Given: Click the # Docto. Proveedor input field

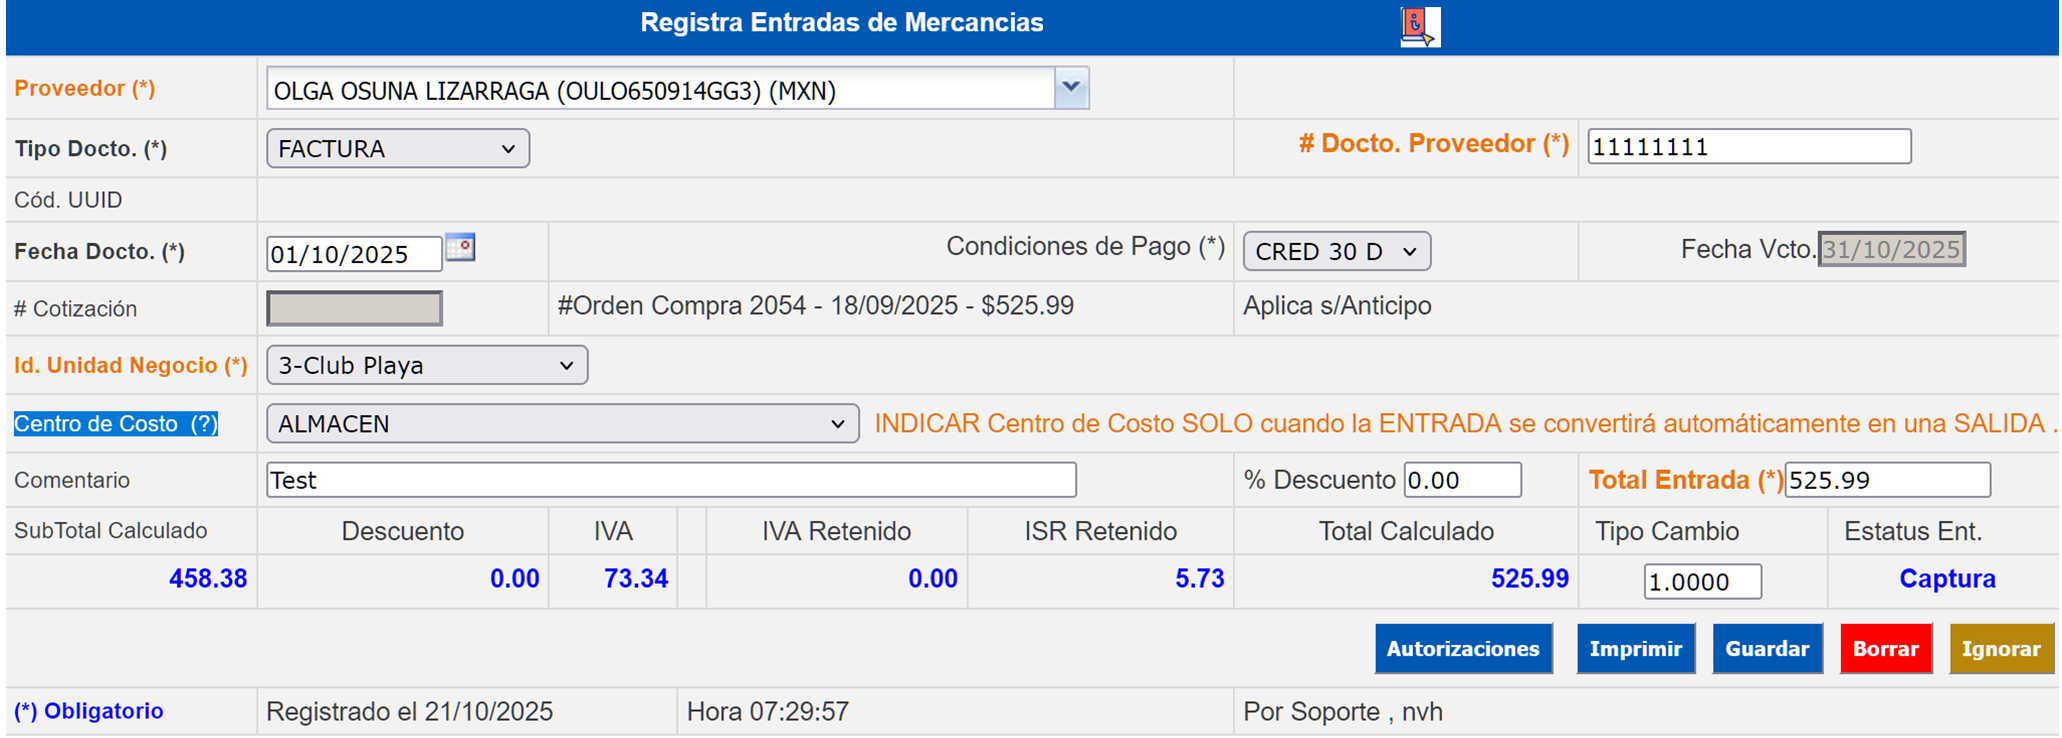Looking at the screenshot, I should (x=1748, y=147).
